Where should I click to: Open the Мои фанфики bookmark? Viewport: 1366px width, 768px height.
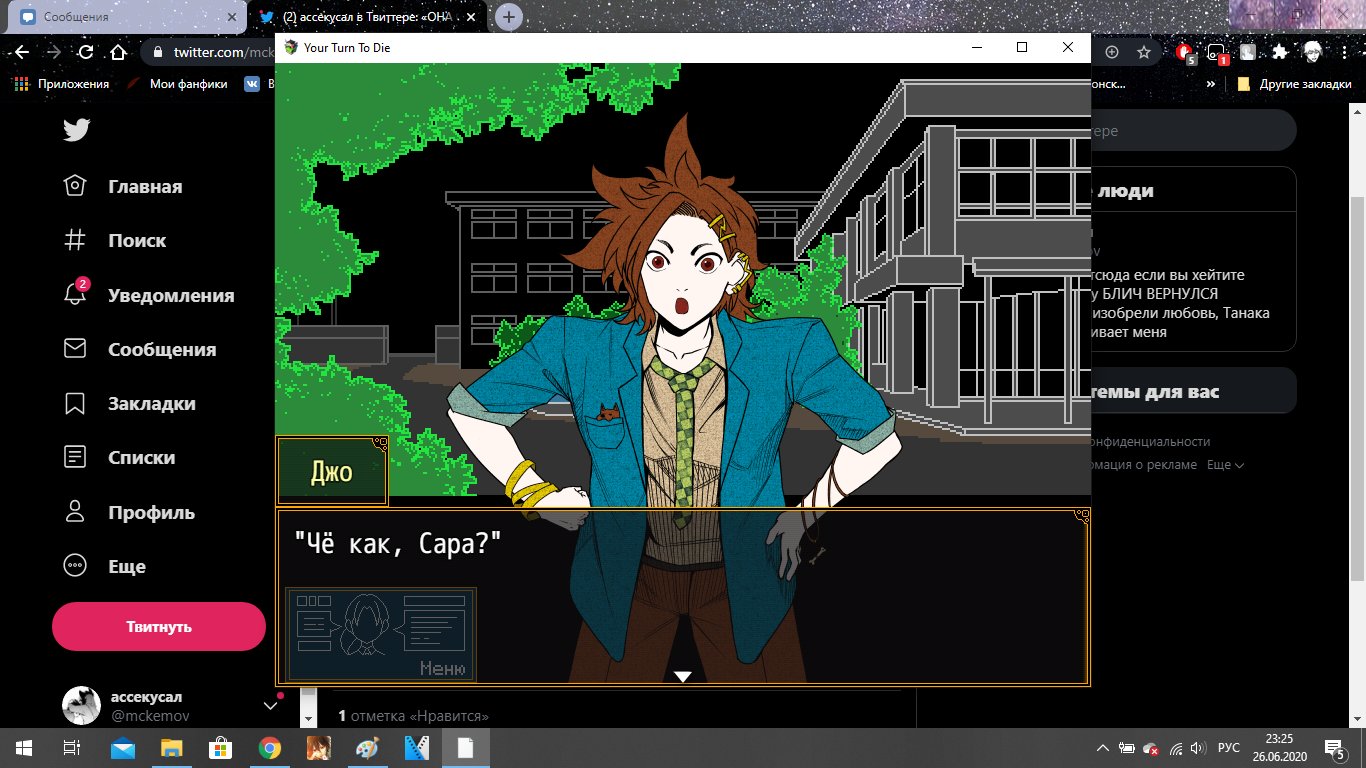click(x=177, y=84)
